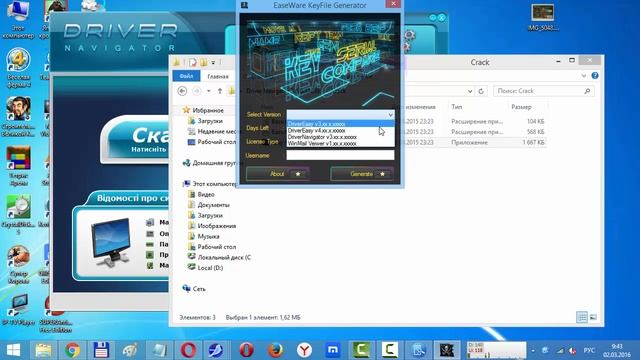Open the Файл tab in Crack window

pyautogui.click(x=186, y=76)
